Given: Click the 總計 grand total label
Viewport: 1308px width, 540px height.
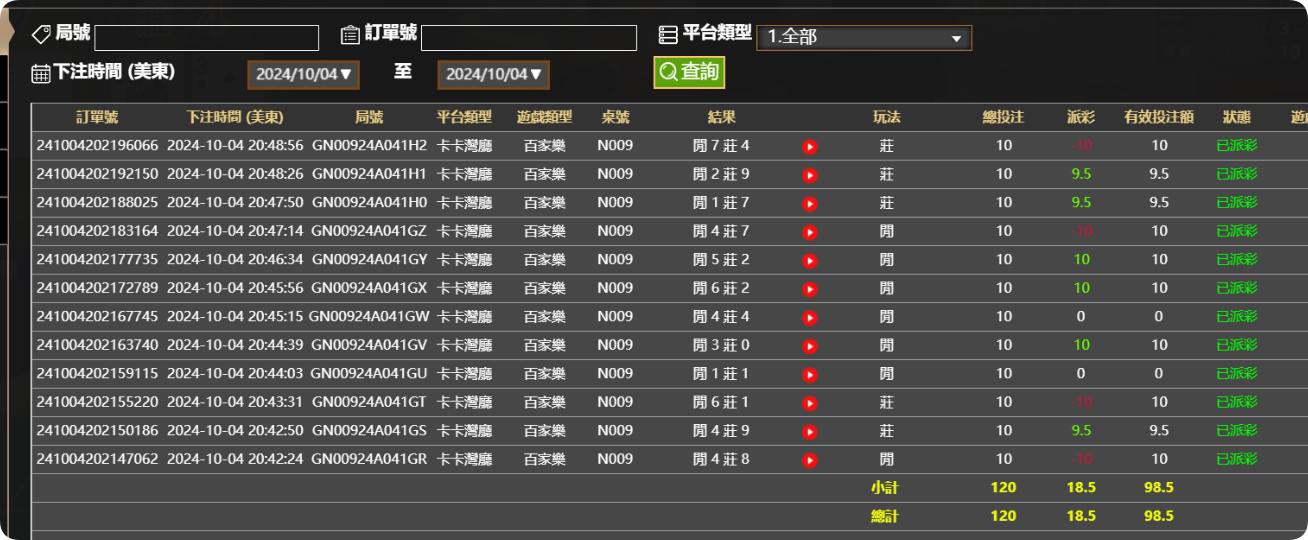Looking at the screenshot, I should point(887,517).
